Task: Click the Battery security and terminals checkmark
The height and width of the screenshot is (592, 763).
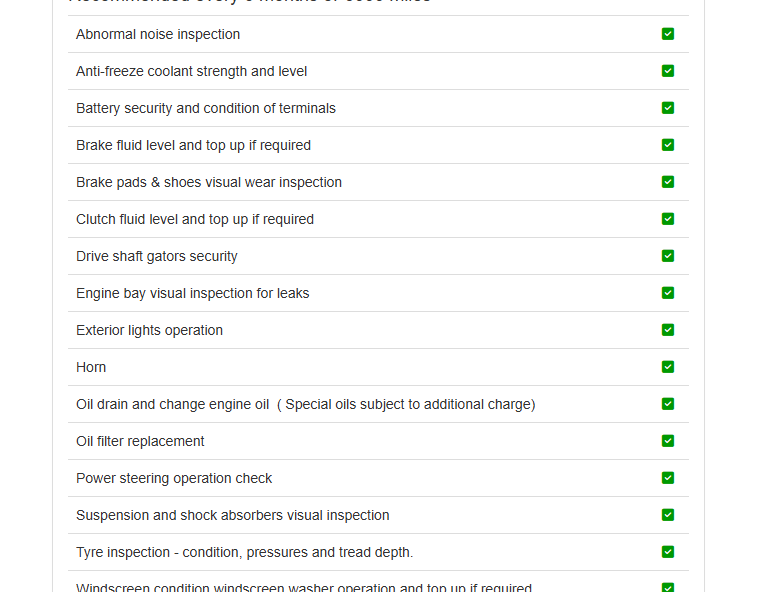Action: click(x=668, y=108)
